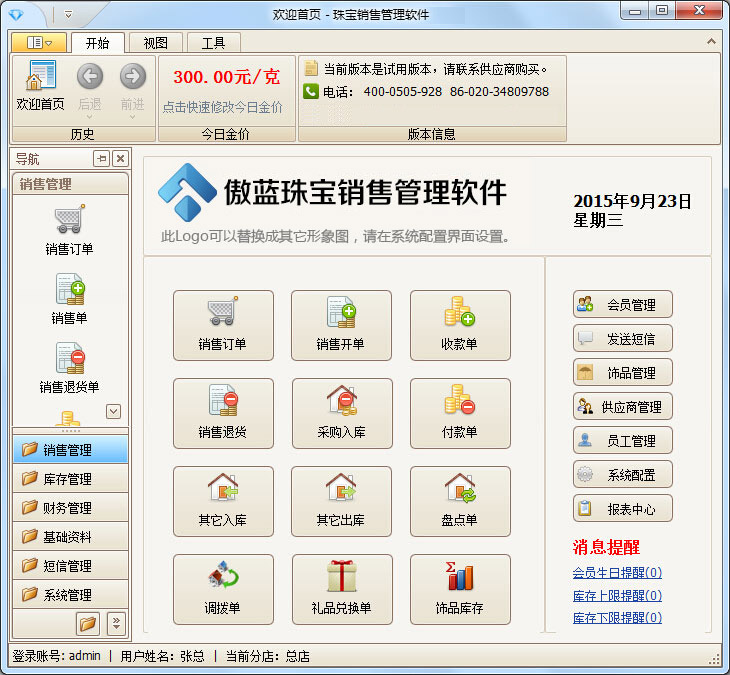Click the 供应商管理 button
The height and width of the screenshot is (675, 730).
point(623,406)
